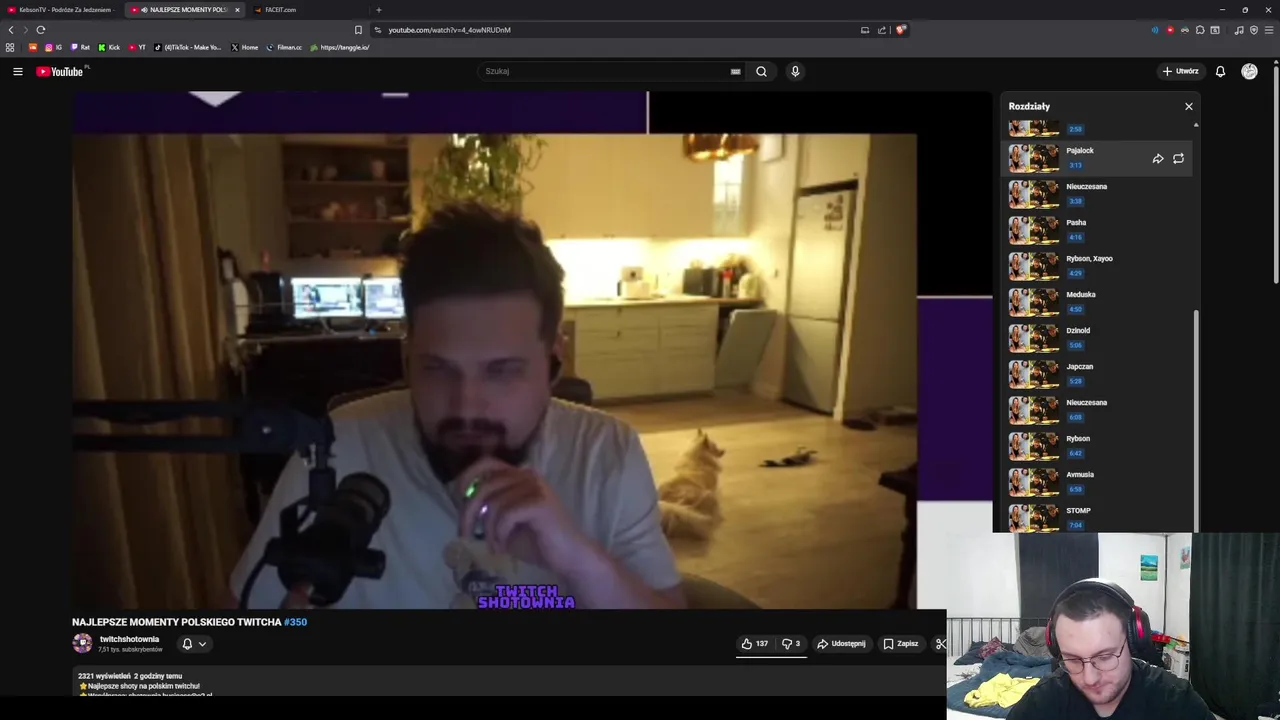Jump to the Rybson chapter at 6:42
The width and height of the screenshot is (1280, 720).
(1098, 446)
